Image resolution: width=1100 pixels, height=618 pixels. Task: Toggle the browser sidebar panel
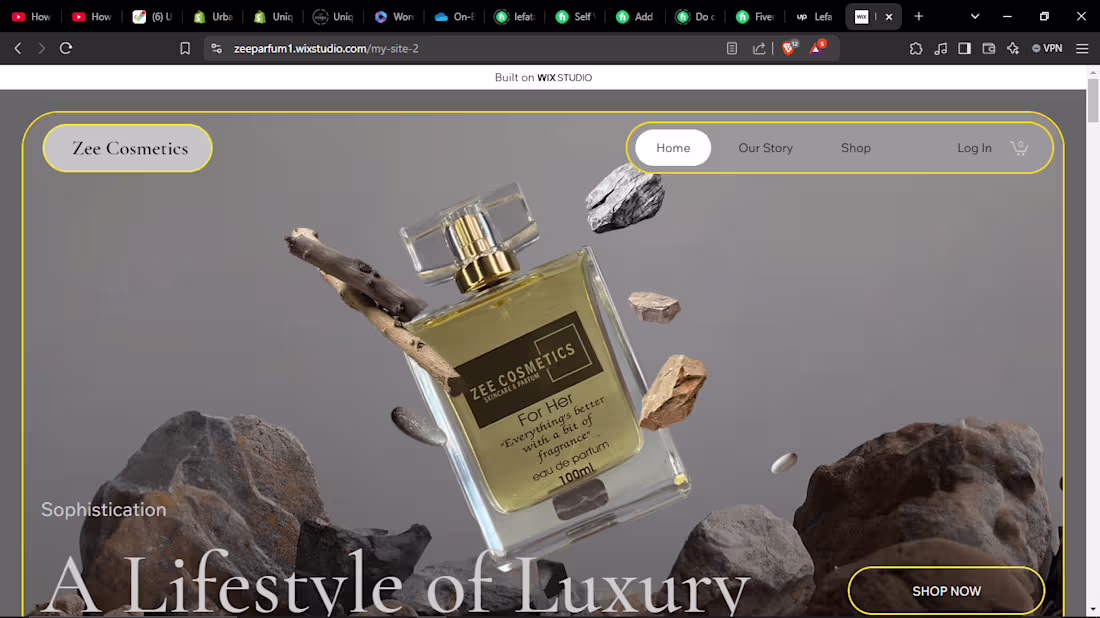click(x=965, y=48)
